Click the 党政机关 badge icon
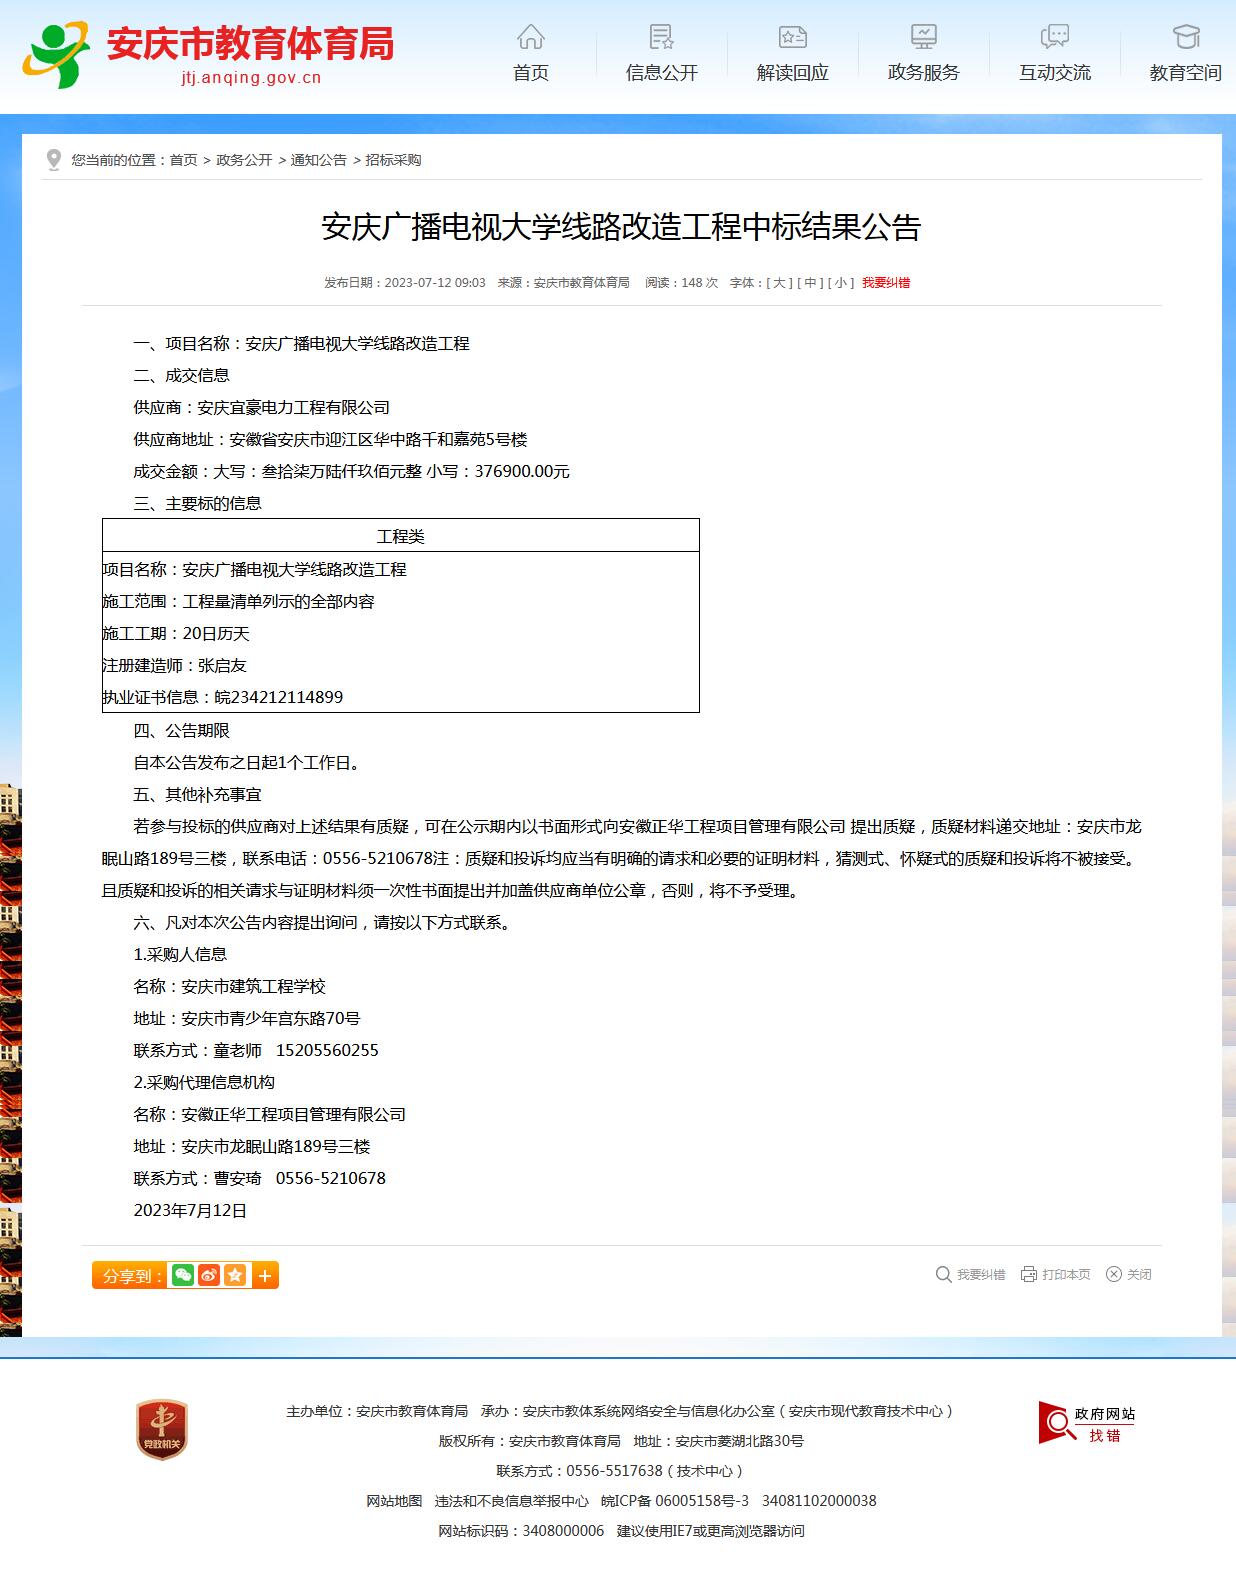This screenshot has width=1236, height=1578. (x=162, y=1428)
